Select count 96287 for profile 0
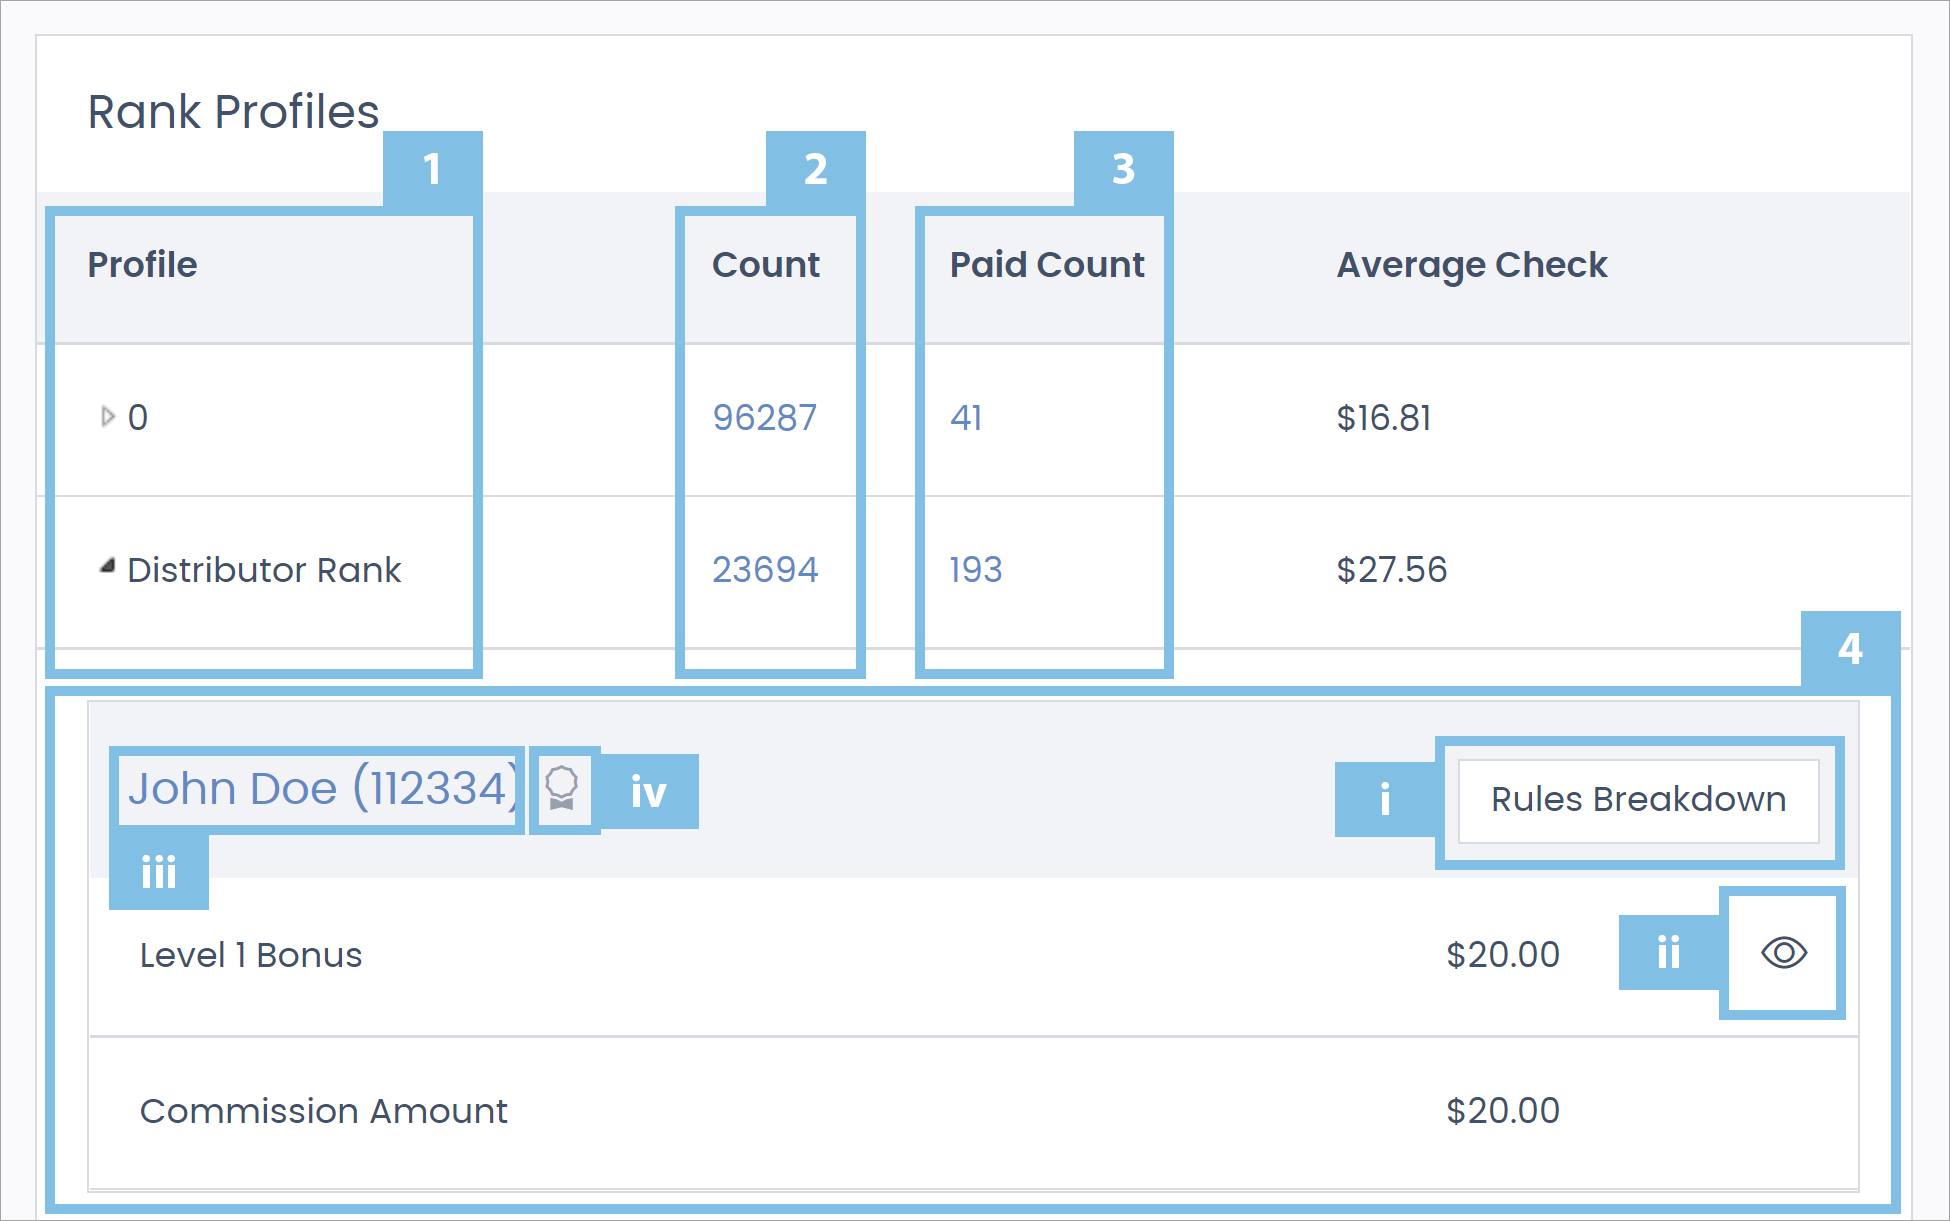Screen dimensions: 1950x1221 (764, 418)
